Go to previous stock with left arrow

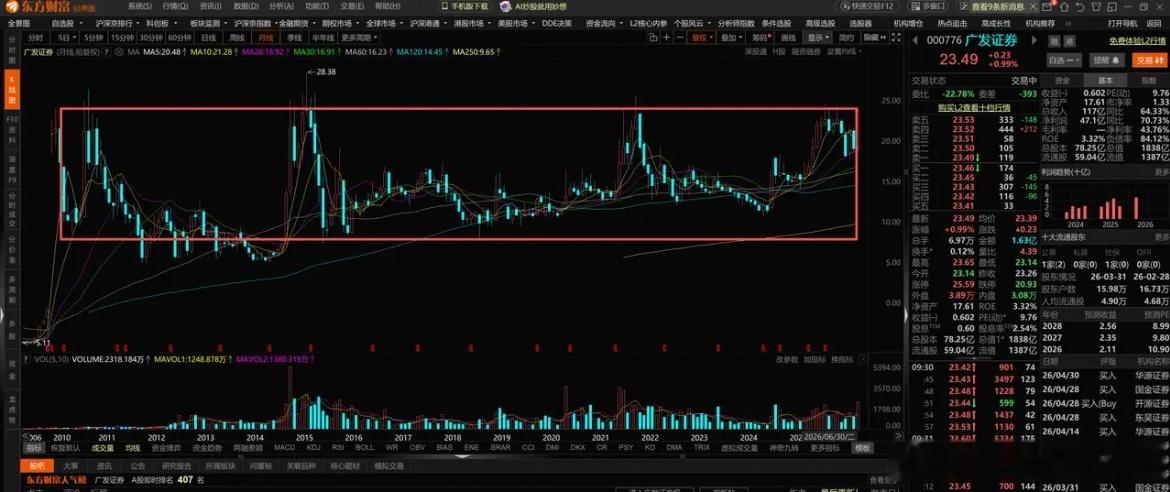(916, 40)
